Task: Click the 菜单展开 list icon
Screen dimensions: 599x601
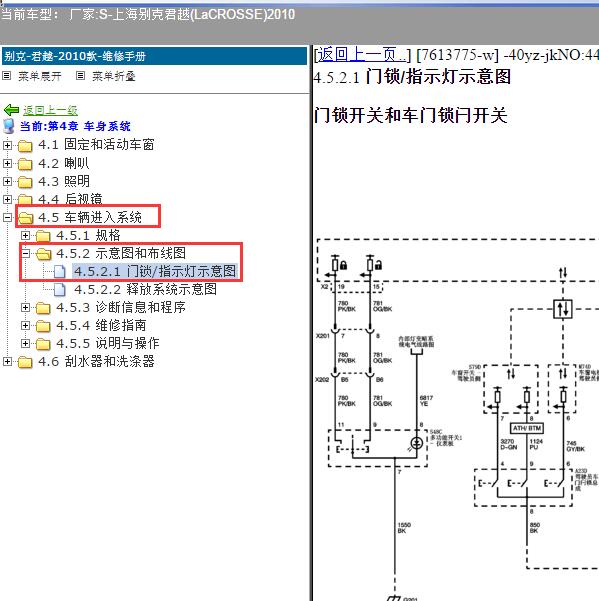Action: (7, 76)
